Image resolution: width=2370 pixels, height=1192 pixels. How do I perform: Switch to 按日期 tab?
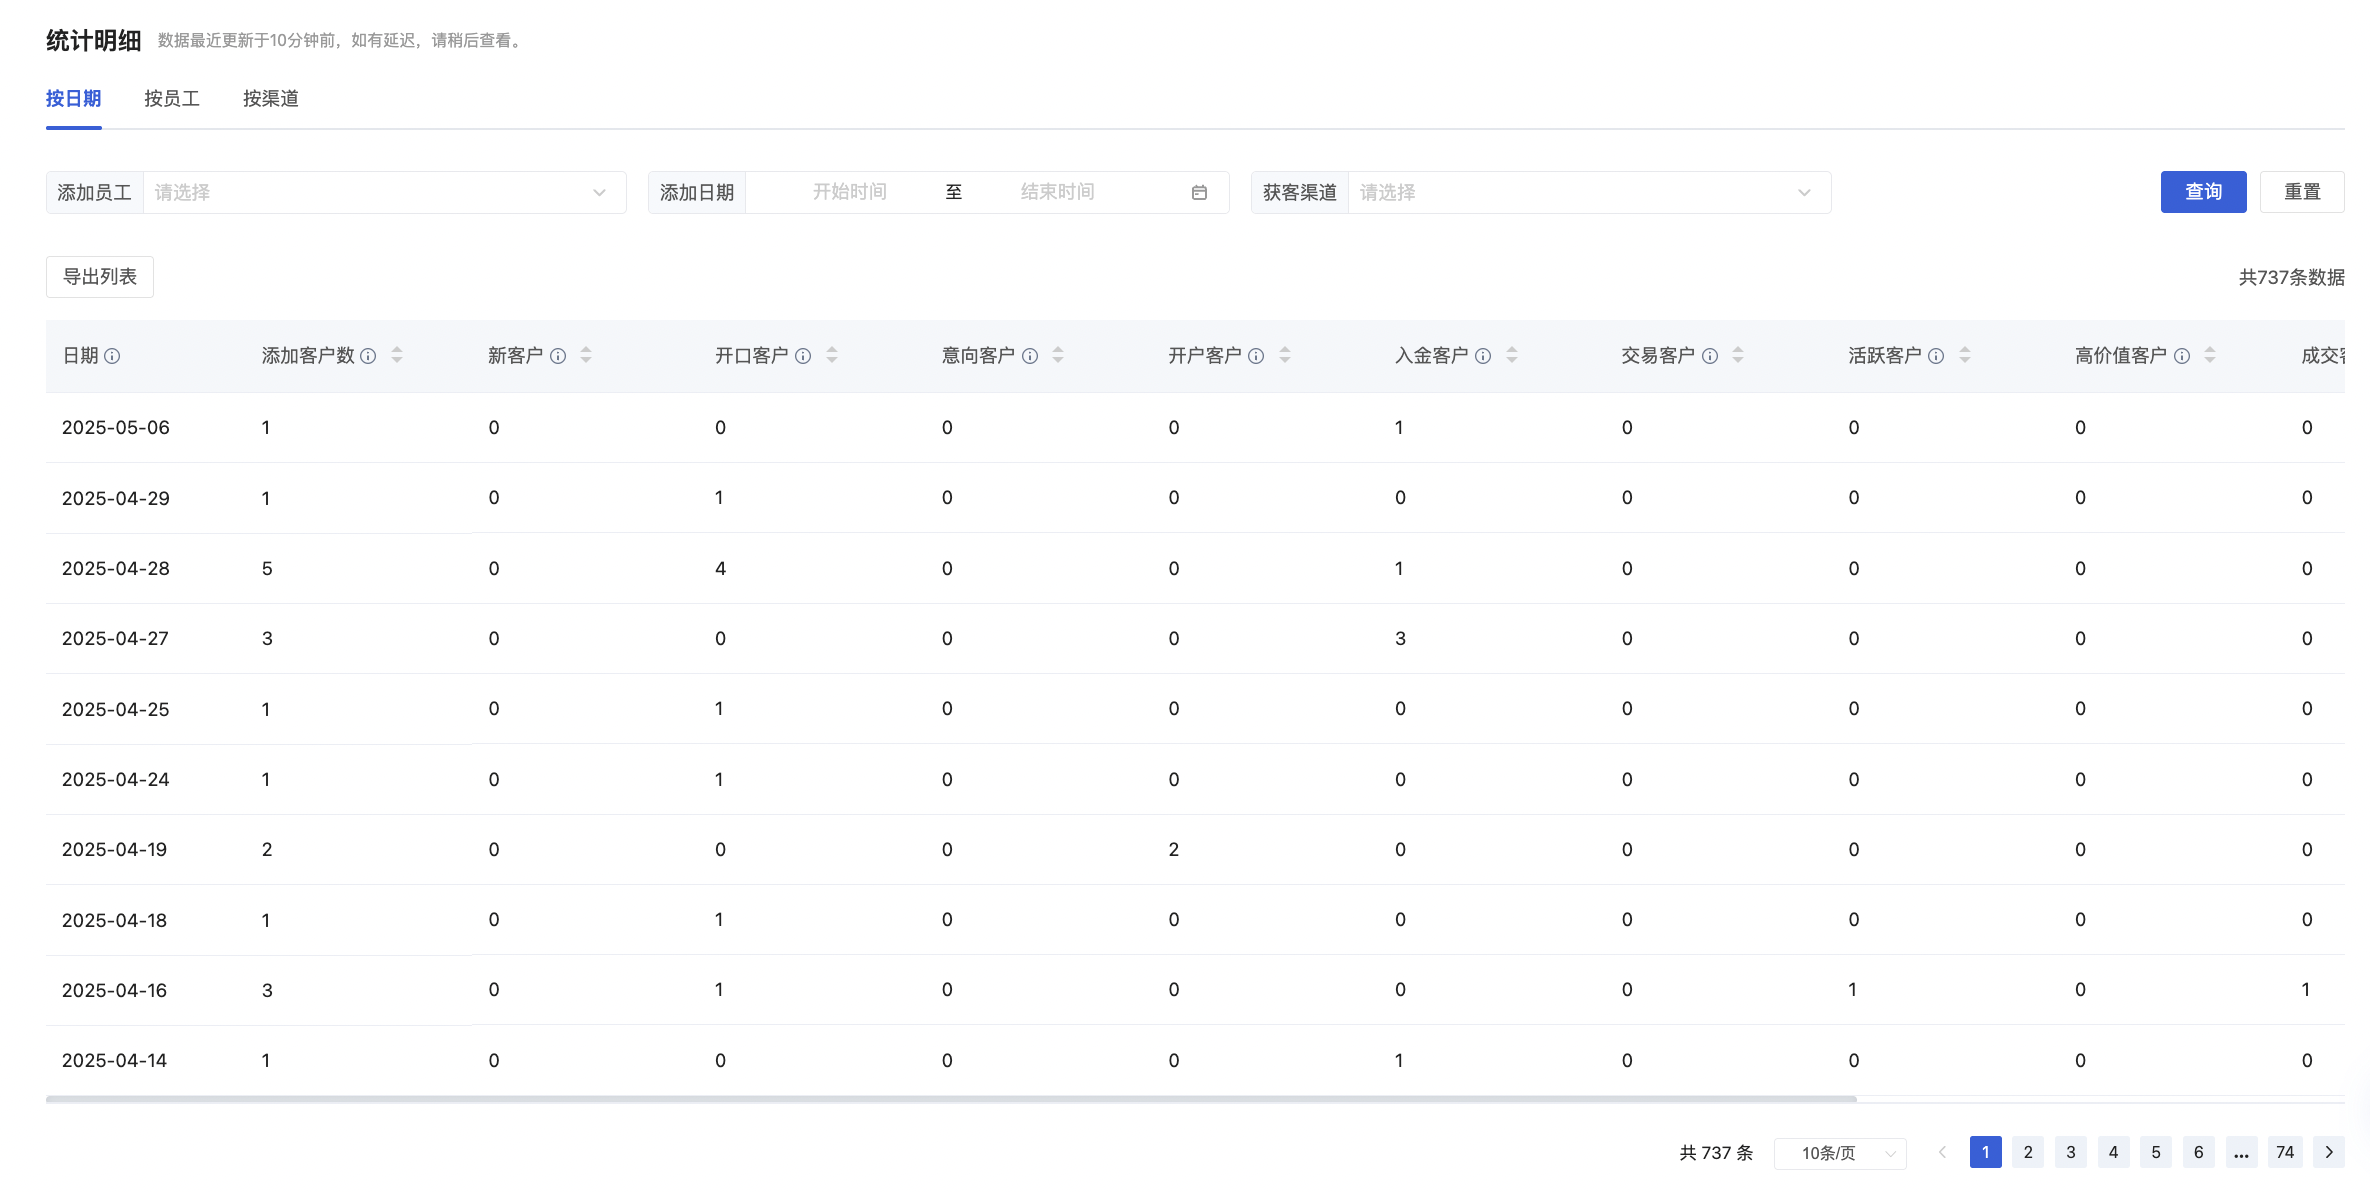(x=74, y=99)
